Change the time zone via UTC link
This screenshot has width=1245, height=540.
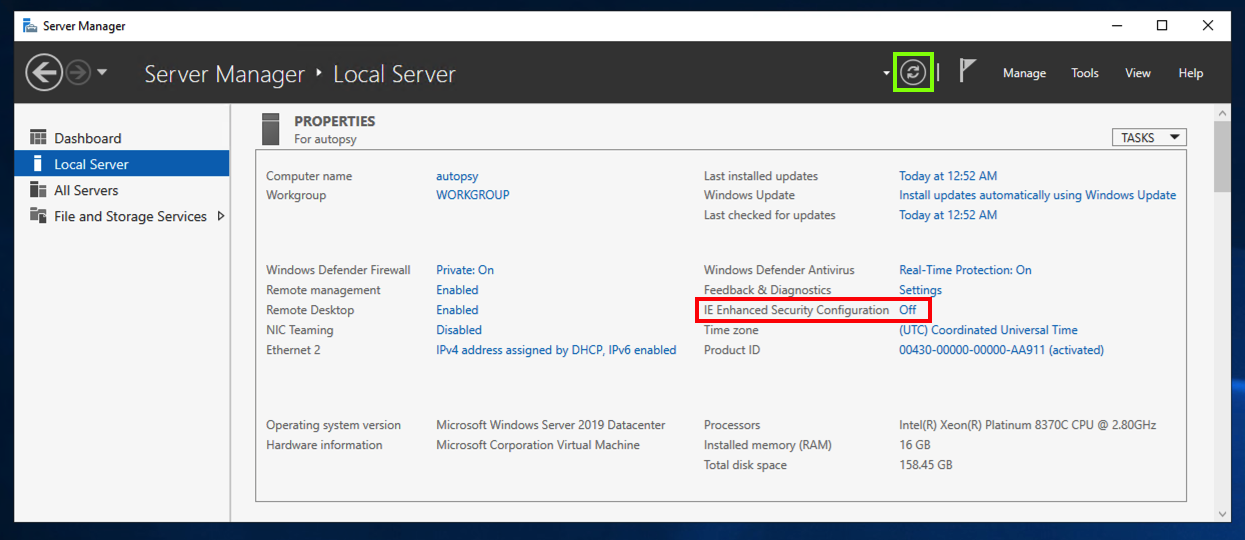pos(988,330)
